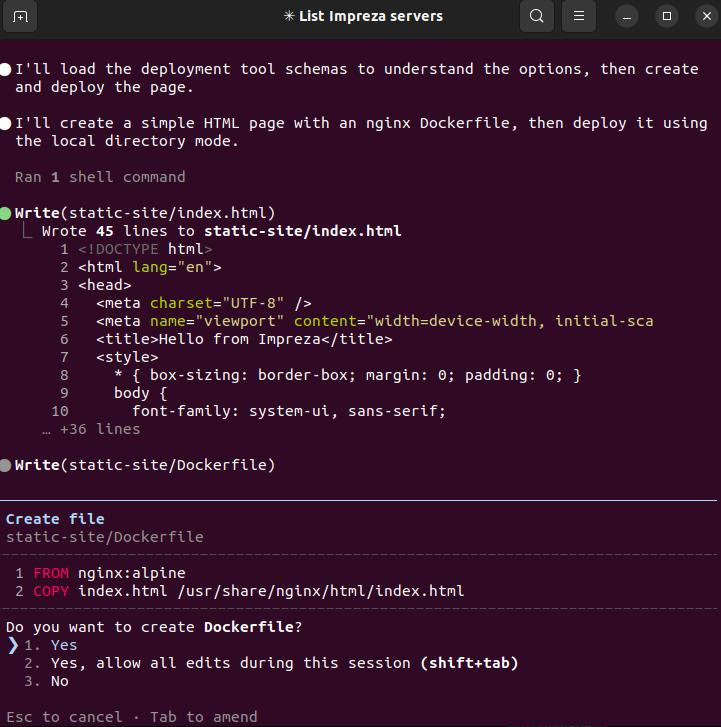Click the box-sizing border-box line
This screenshot has height=727, width=721.
coord(348,375)
